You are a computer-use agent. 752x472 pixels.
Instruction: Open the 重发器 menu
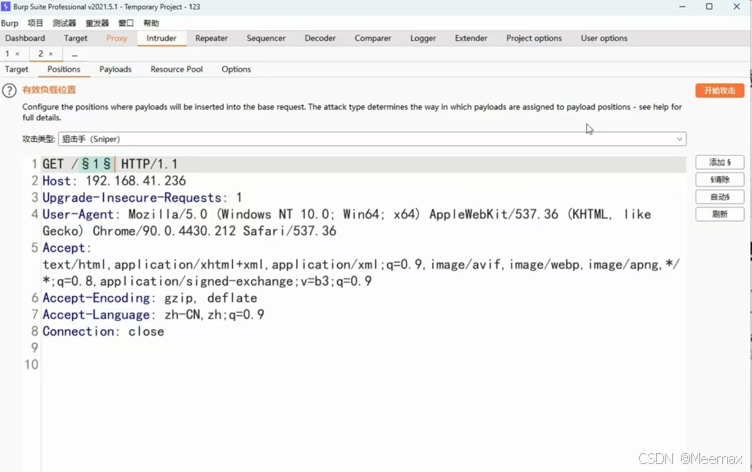(97, 23)
